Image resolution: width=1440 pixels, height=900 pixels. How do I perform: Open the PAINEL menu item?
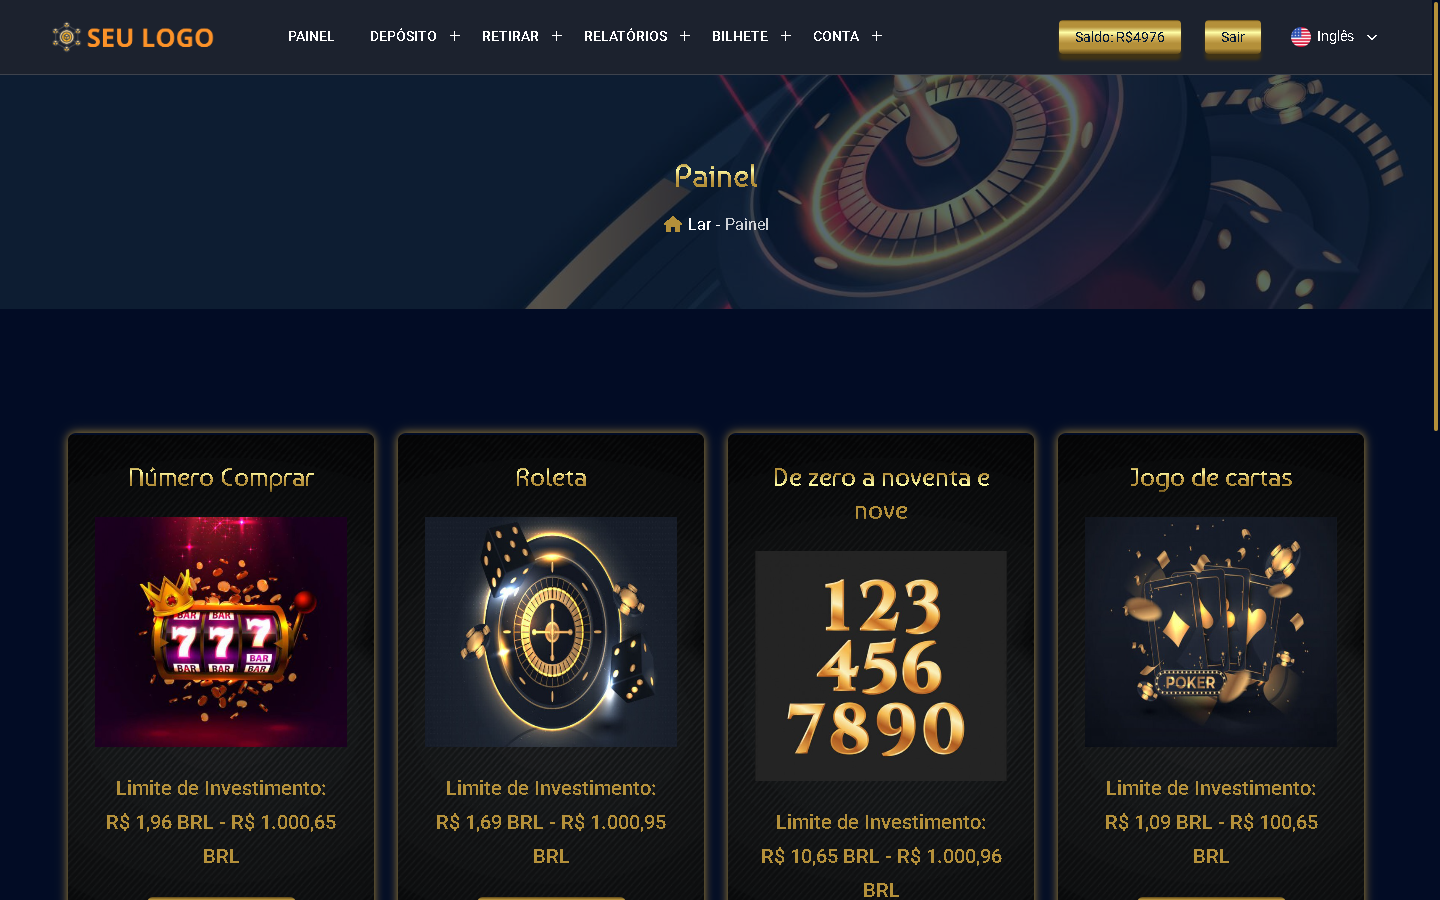click(x=311, y=36)
